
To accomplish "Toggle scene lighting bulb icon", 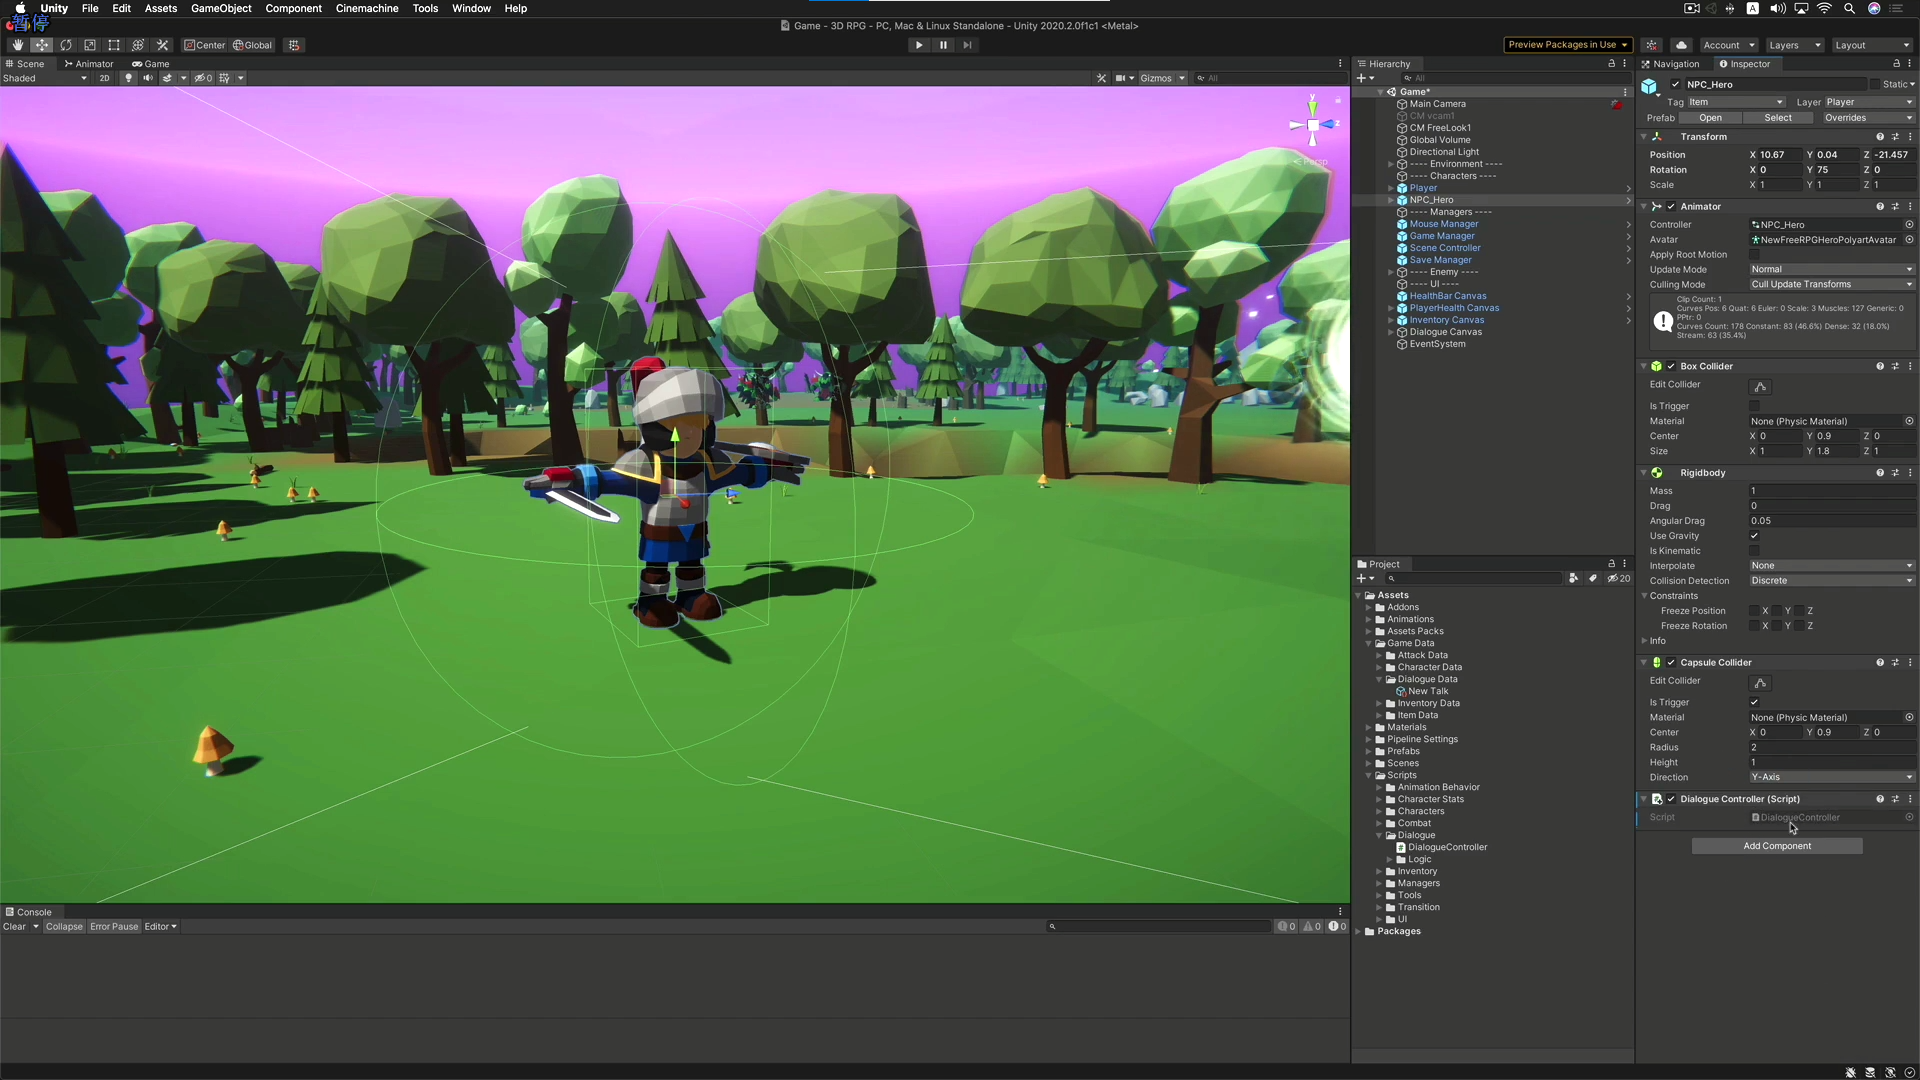I will click(128, 78).
